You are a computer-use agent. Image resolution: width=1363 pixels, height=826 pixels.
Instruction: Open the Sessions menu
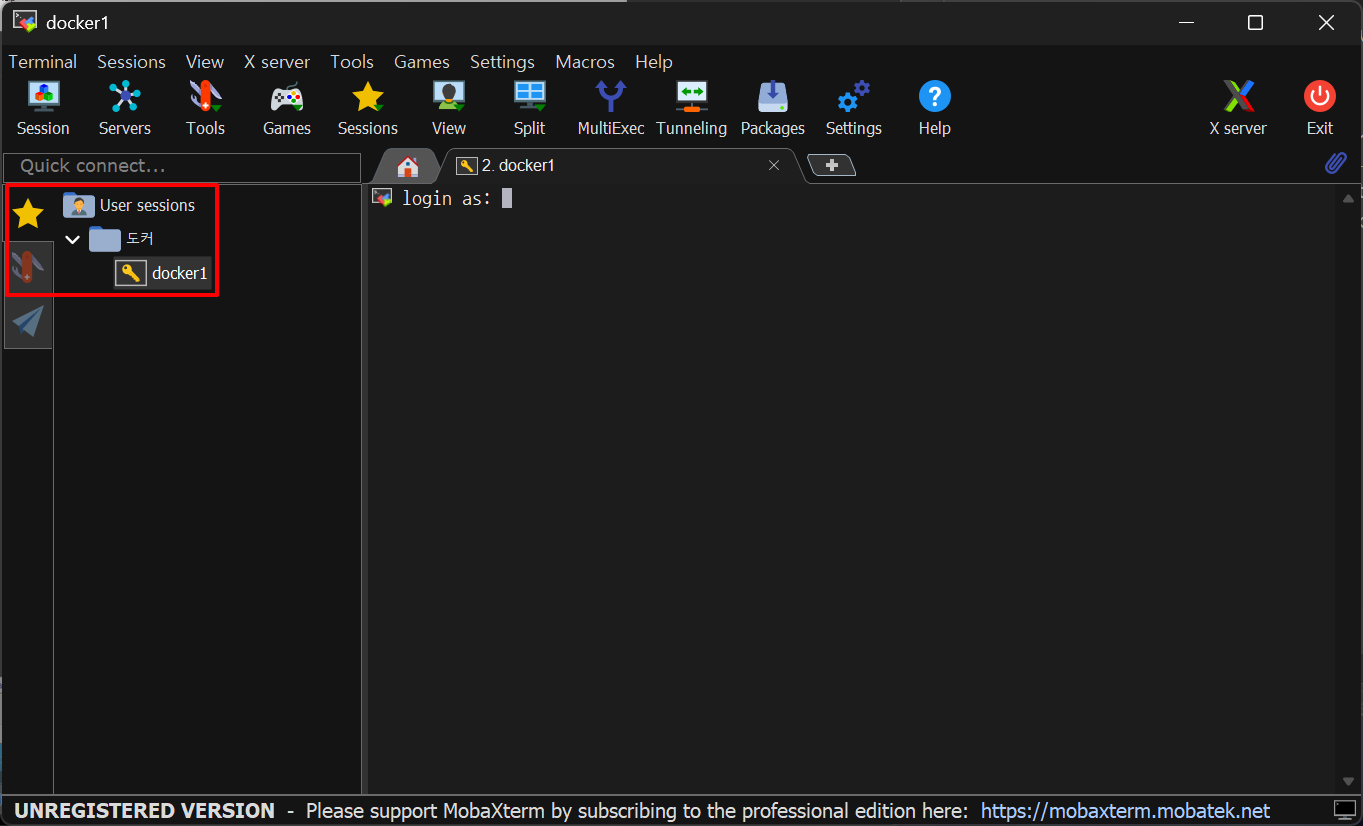pos(131,62)
